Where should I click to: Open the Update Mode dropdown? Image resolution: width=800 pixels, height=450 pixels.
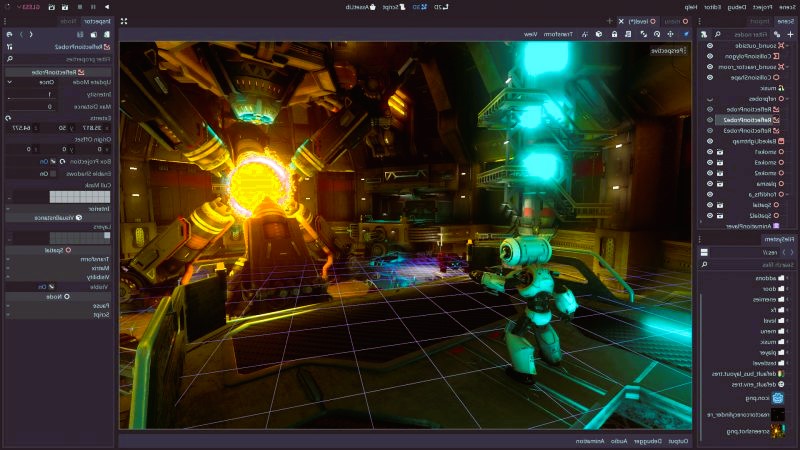pos(30,82)
